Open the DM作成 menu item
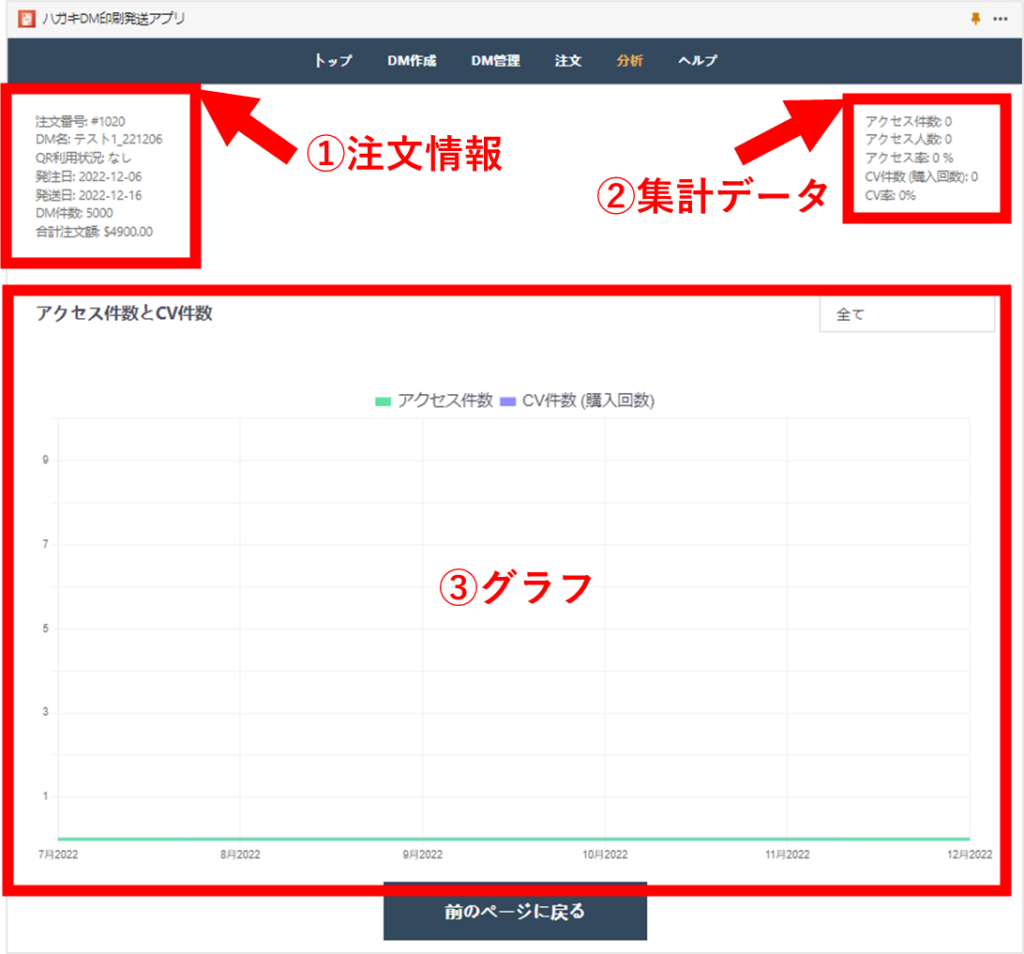 tap(412, 61)
